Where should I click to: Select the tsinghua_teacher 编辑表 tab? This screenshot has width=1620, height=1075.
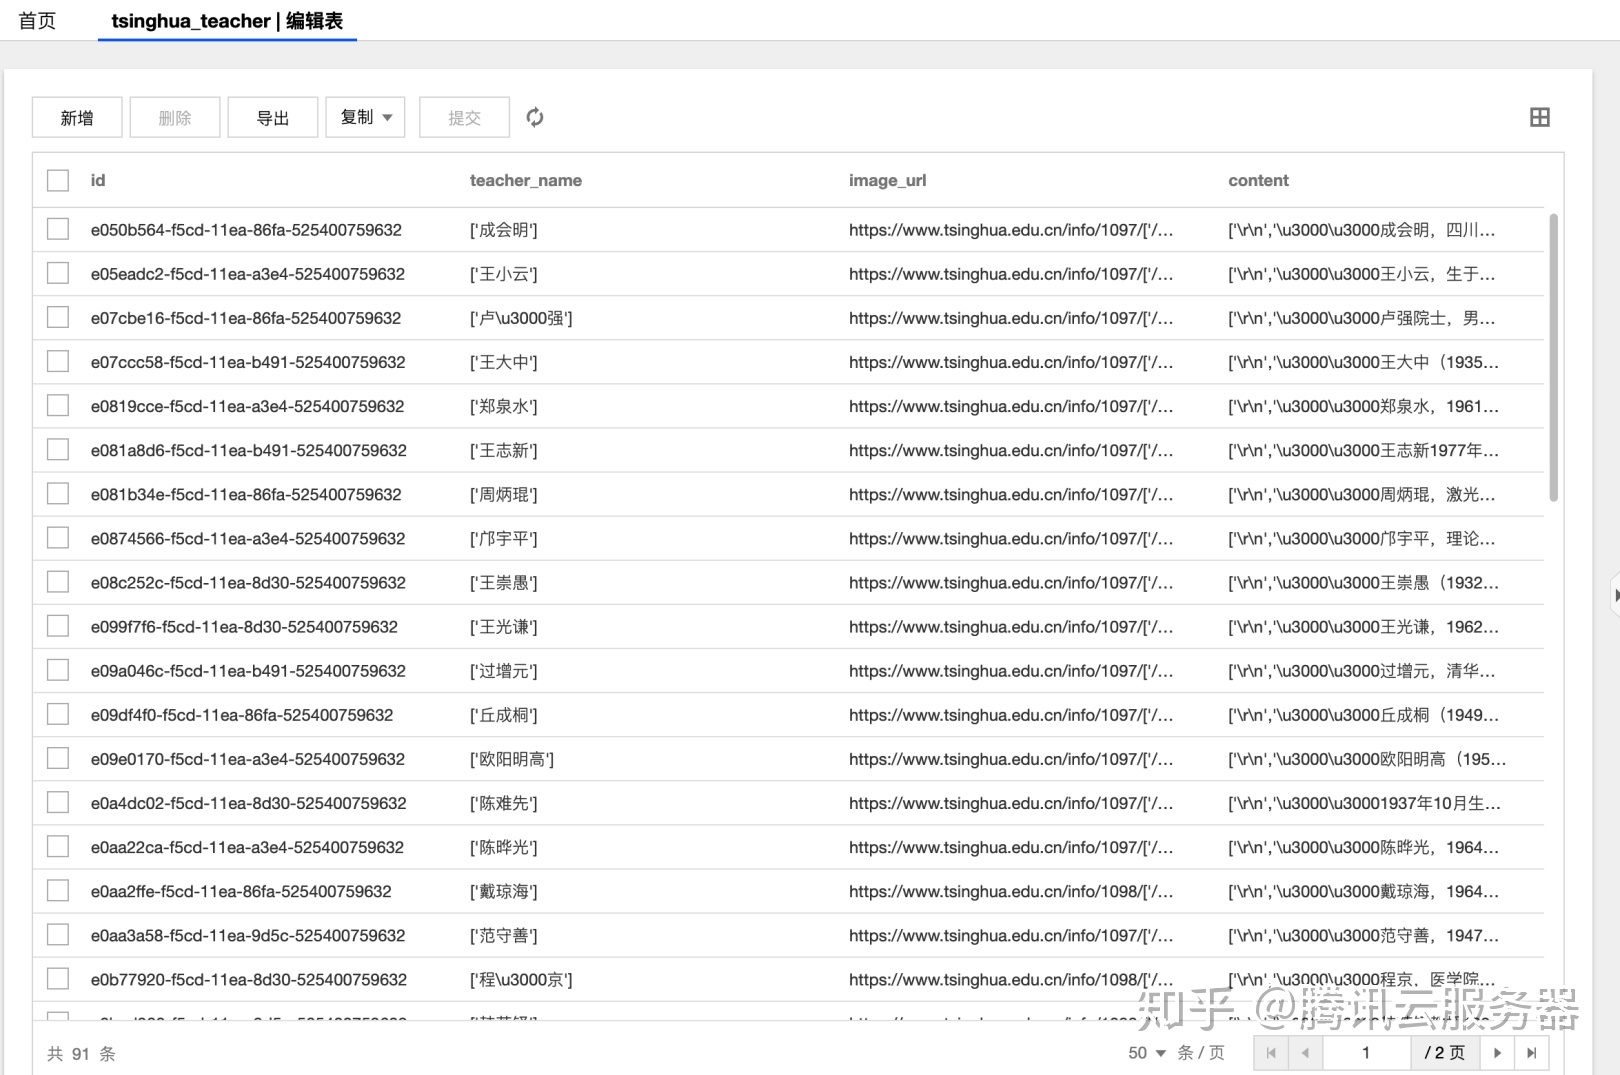(x=227, y=21)
